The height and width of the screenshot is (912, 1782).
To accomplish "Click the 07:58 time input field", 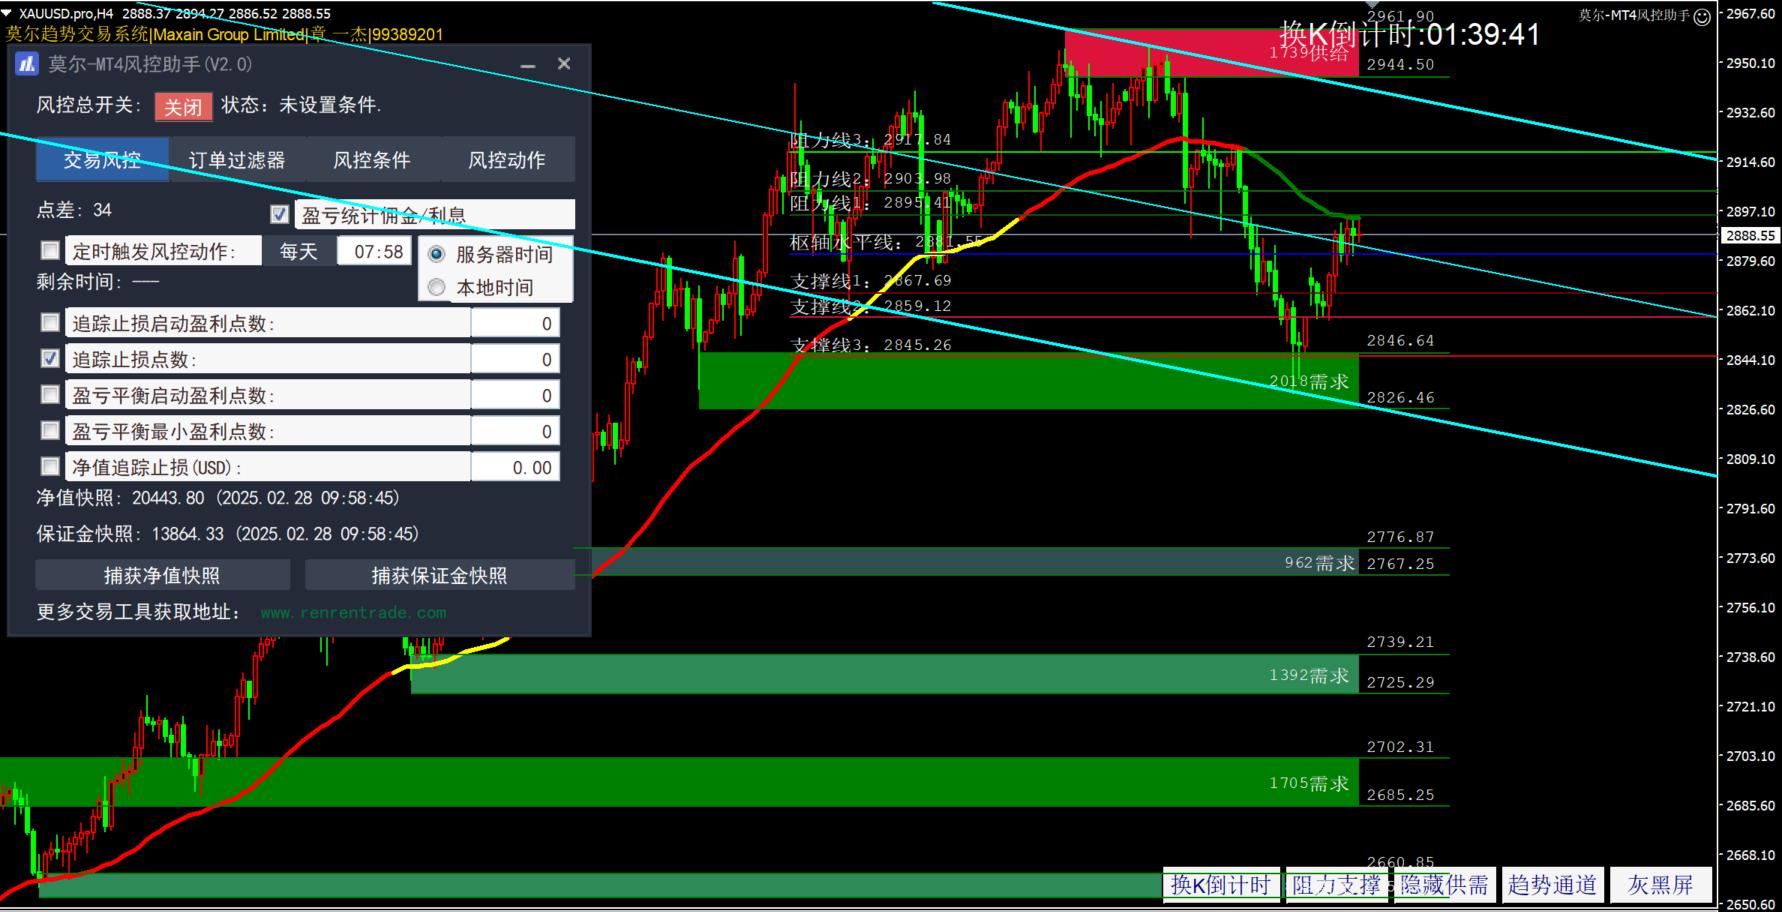I will pos(378,251).
